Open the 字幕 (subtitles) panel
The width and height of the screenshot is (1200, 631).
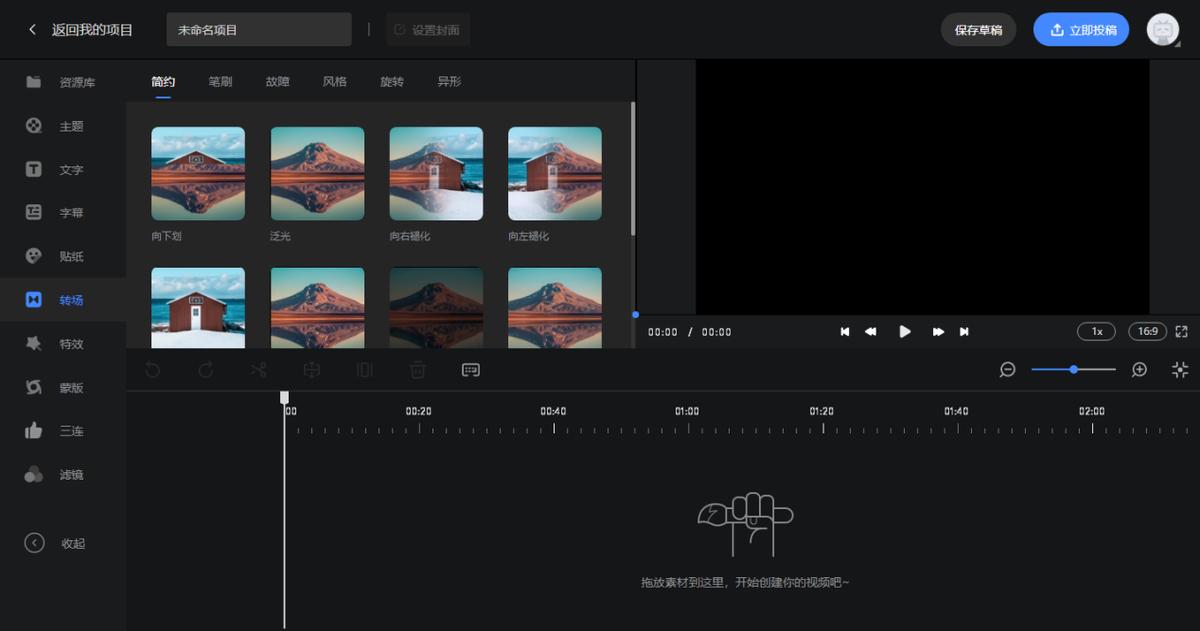tap(63, 212)
